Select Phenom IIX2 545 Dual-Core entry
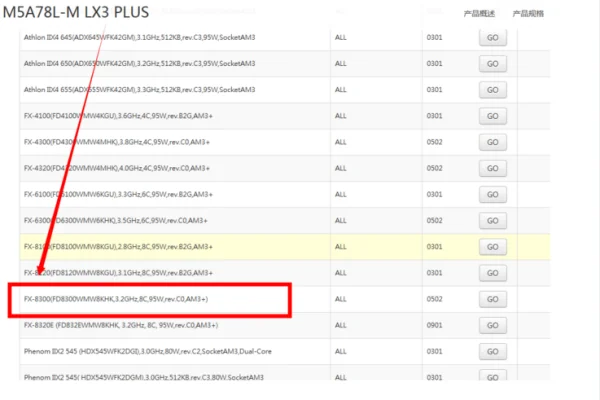 tap(148, 351)
